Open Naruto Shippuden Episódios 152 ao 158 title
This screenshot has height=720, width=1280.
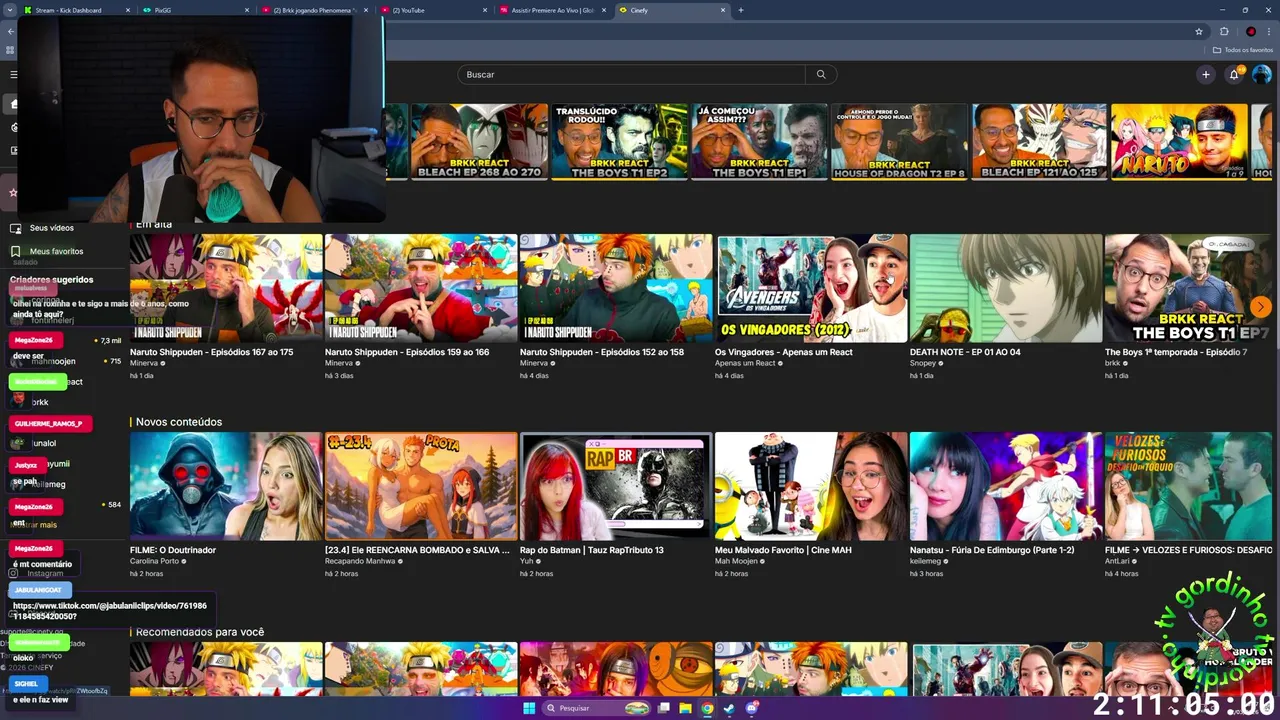click(602, 352)
